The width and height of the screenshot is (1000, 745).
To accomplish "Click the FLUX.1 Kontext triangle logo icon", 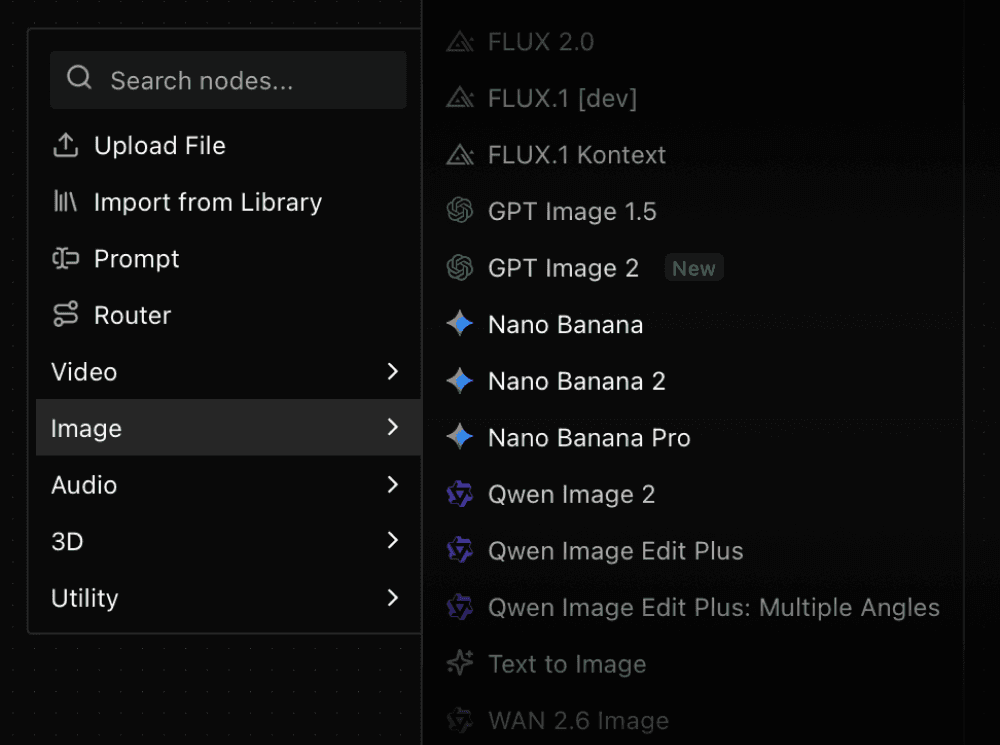I will click(x=460, y=155).
